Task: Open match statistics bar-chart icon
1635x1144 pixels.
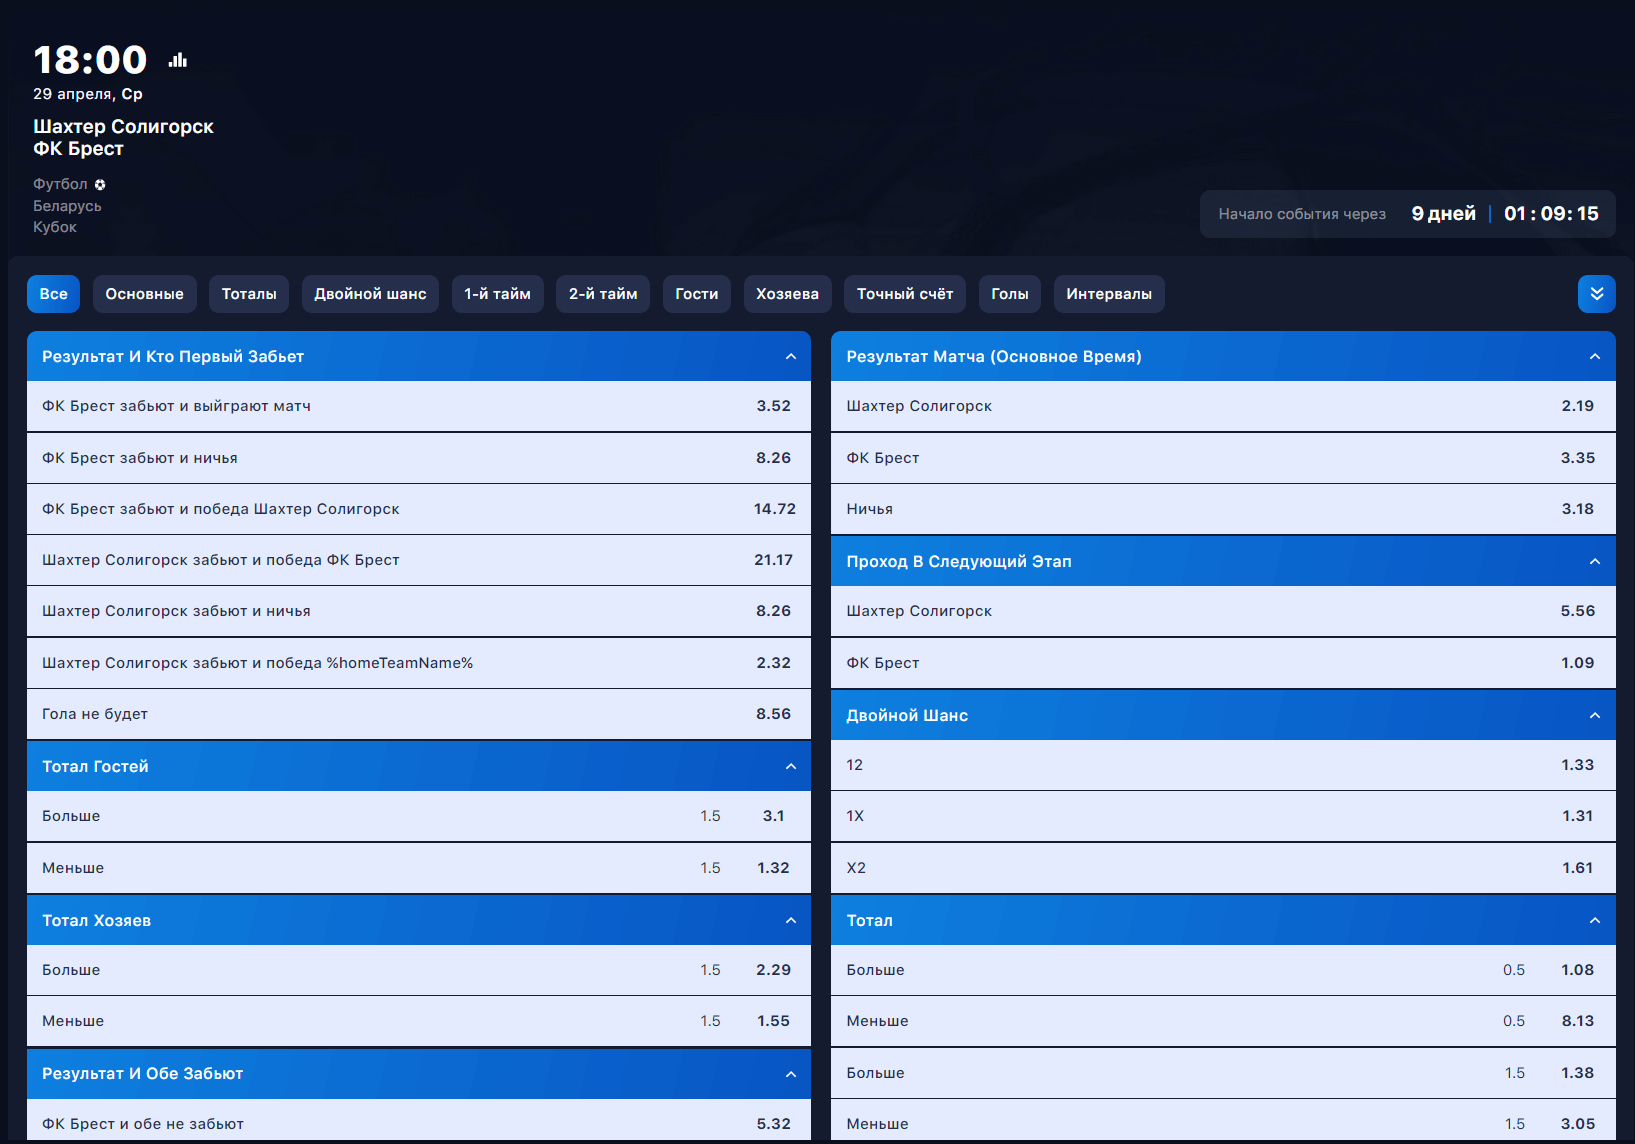Action: coord(178,60)
